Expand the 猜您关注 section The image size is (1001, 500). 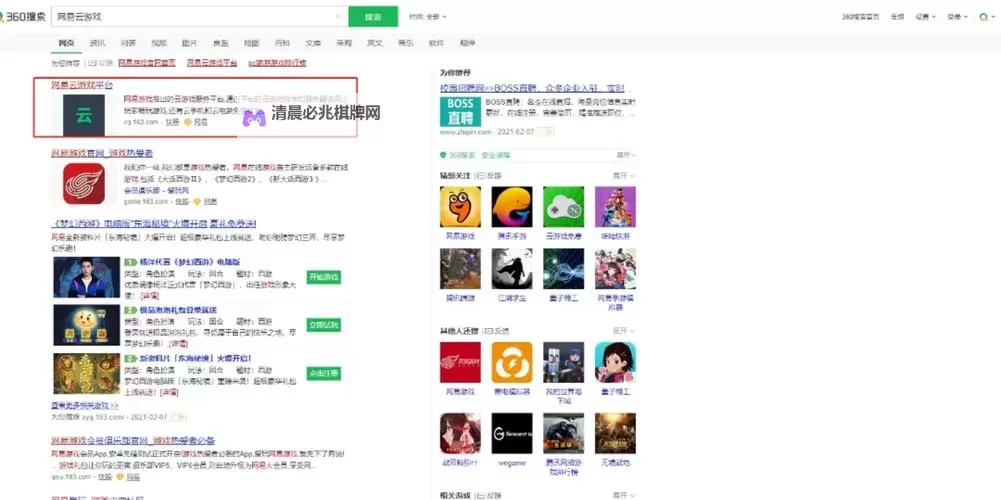click(624, 175)
